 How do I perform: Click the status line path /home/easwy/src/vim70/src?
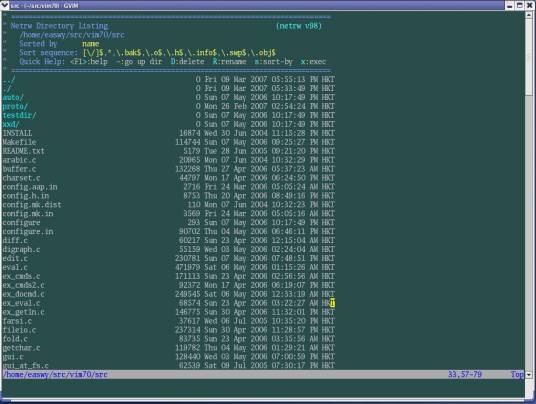click(x=55, y=374)
